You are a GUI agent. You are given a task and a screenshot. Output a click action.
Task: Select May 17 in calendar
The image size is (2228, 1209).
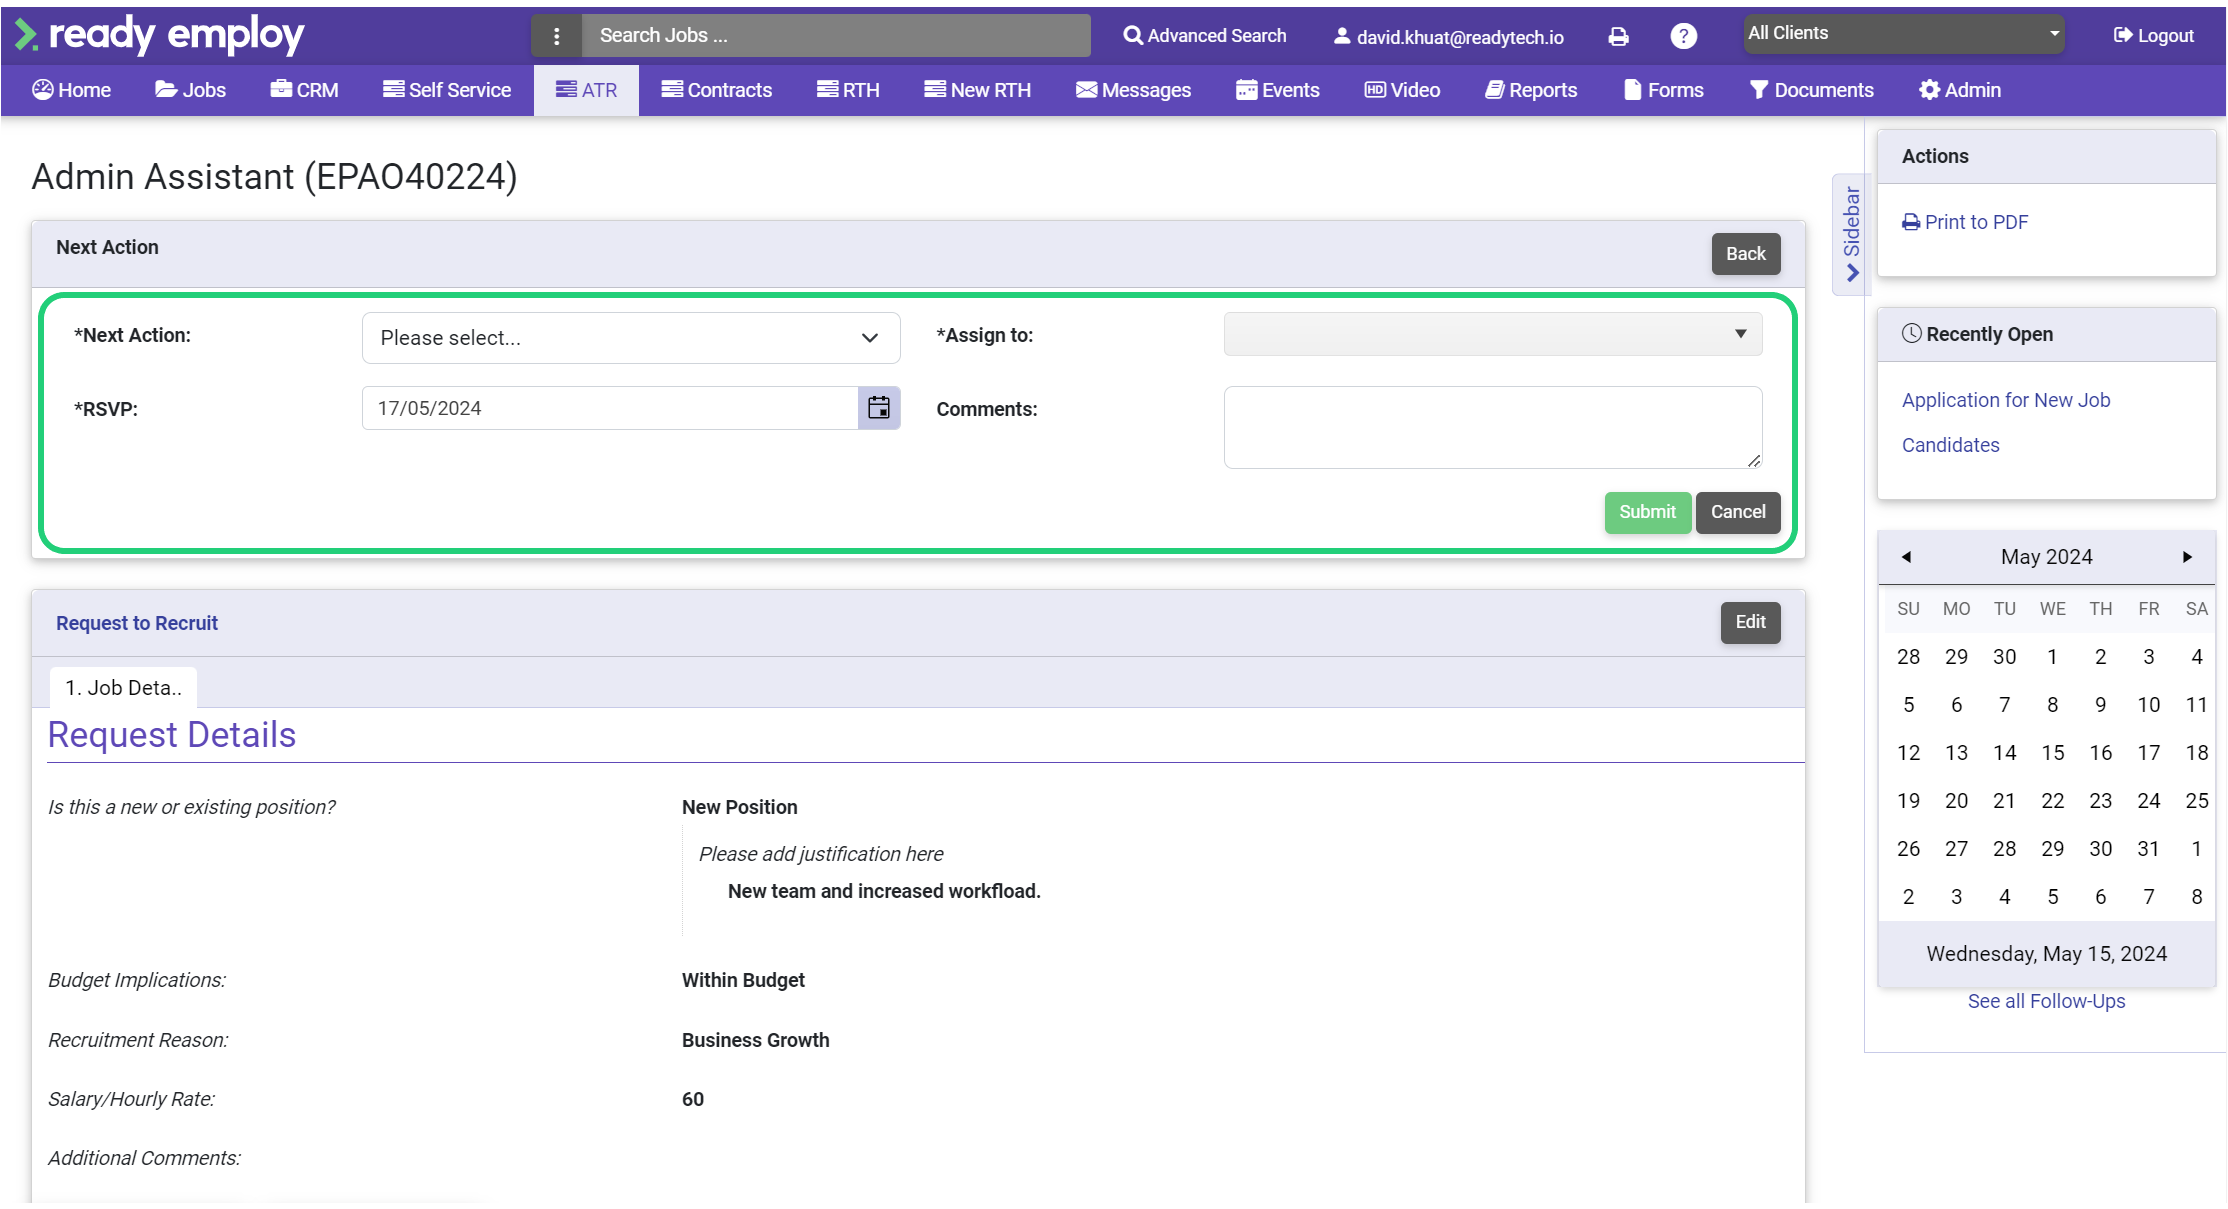pos(2148,753)
